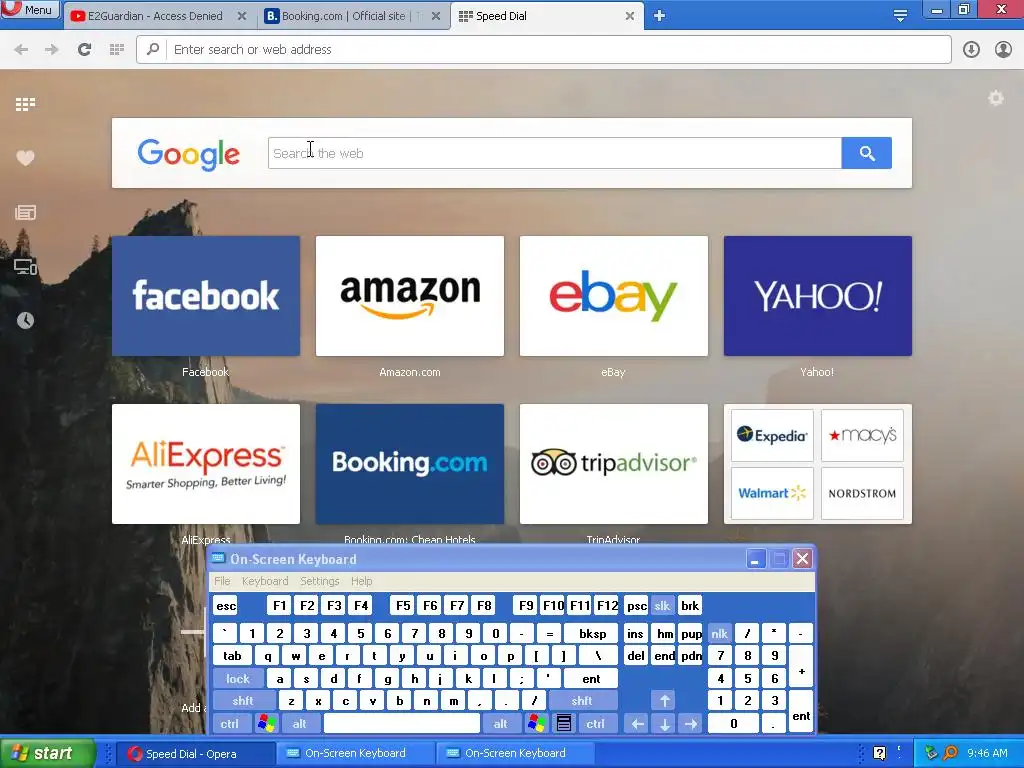Screen dimensions: 1024x768
Task: Toggle the slk scroll lock key
Action: [x=662, y=606]
